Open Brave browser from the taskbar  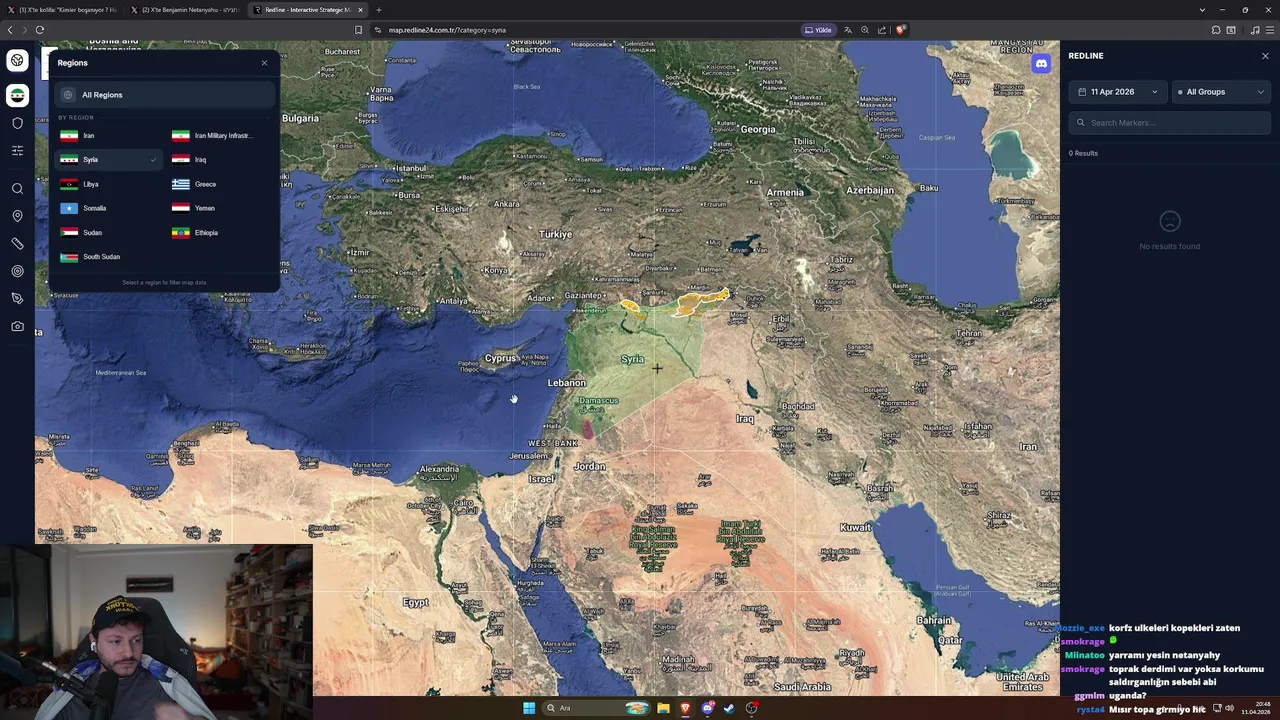click(685, 708)
